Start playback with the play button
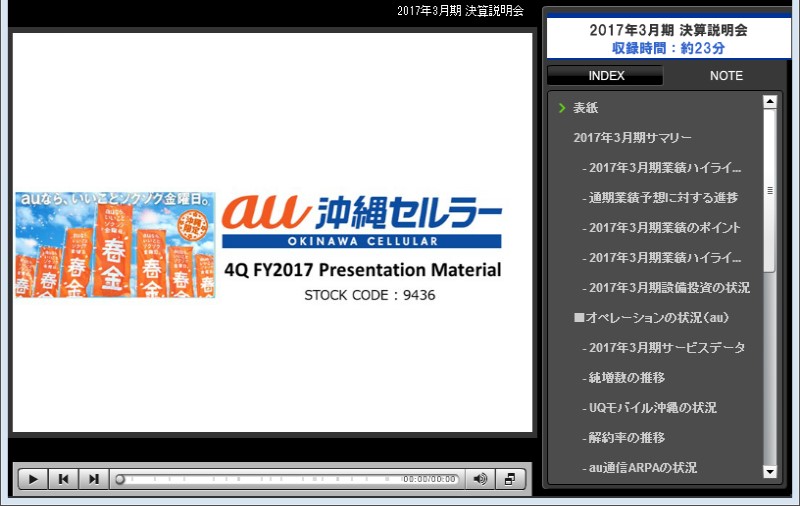This screenshot has height=506, width=800. tap(33, 479)
